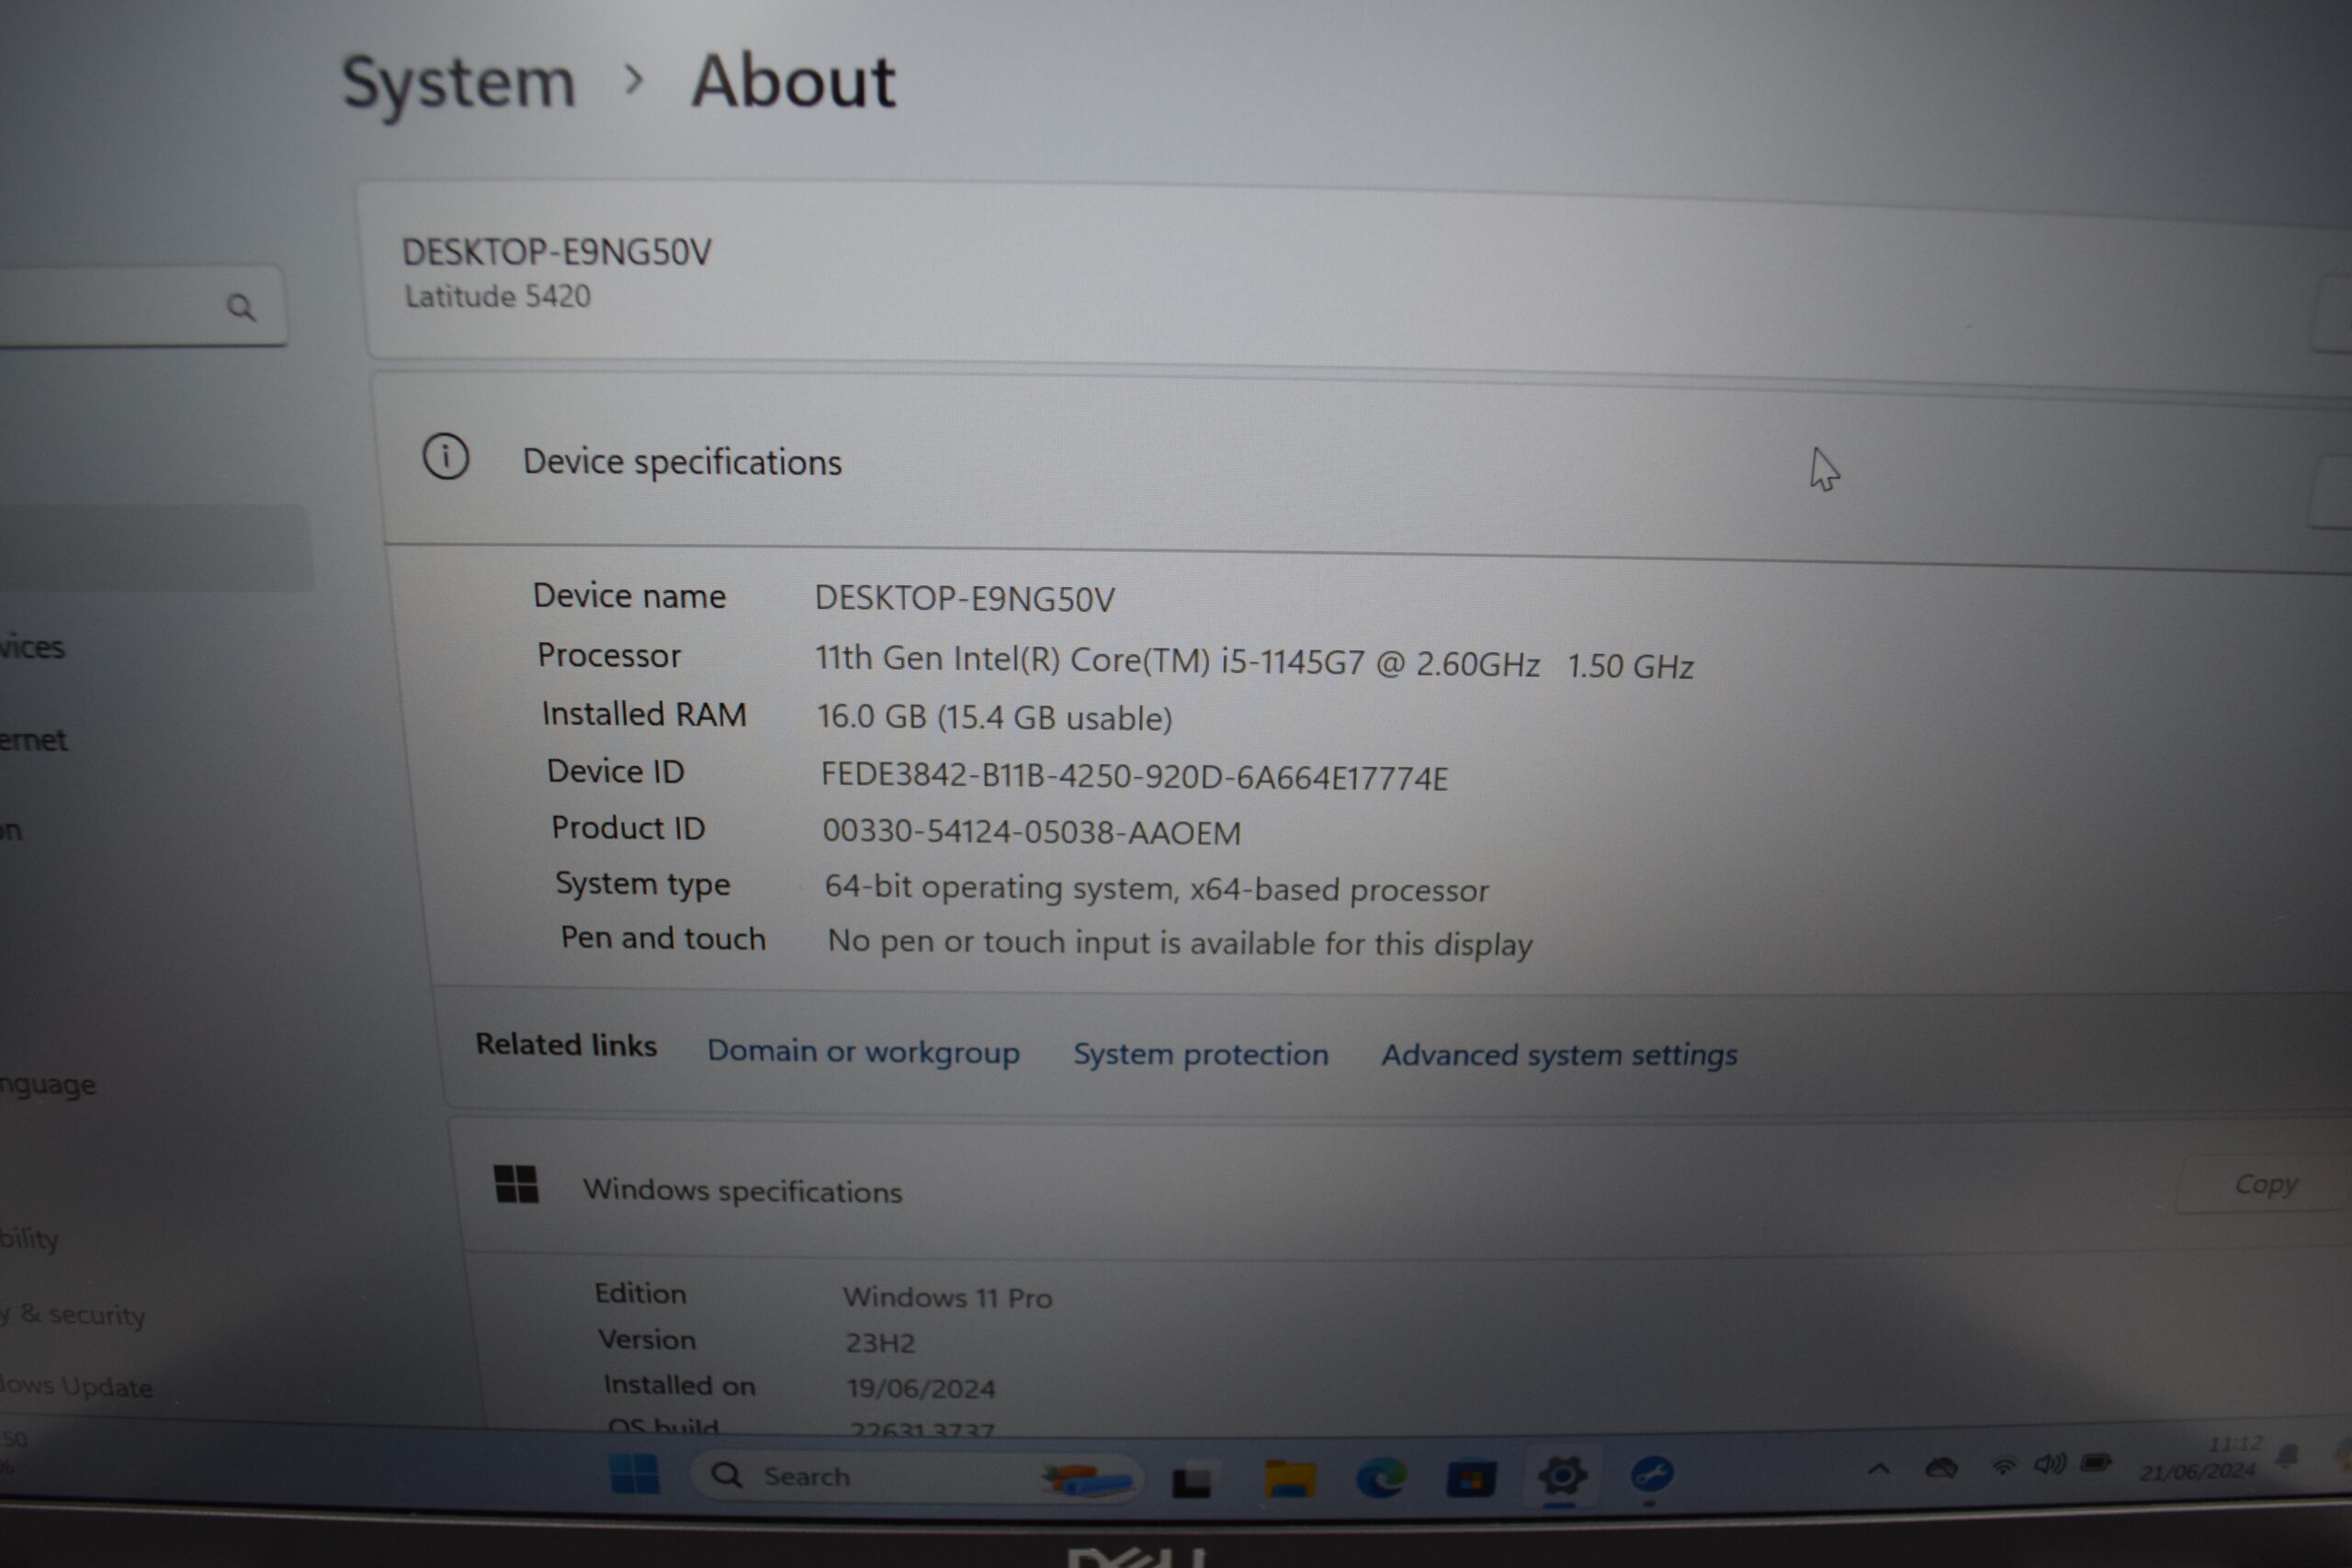This screenshot has width=2352, height=1568.
Task: Click the taskbar Search box
Action: coord(915,1477)
